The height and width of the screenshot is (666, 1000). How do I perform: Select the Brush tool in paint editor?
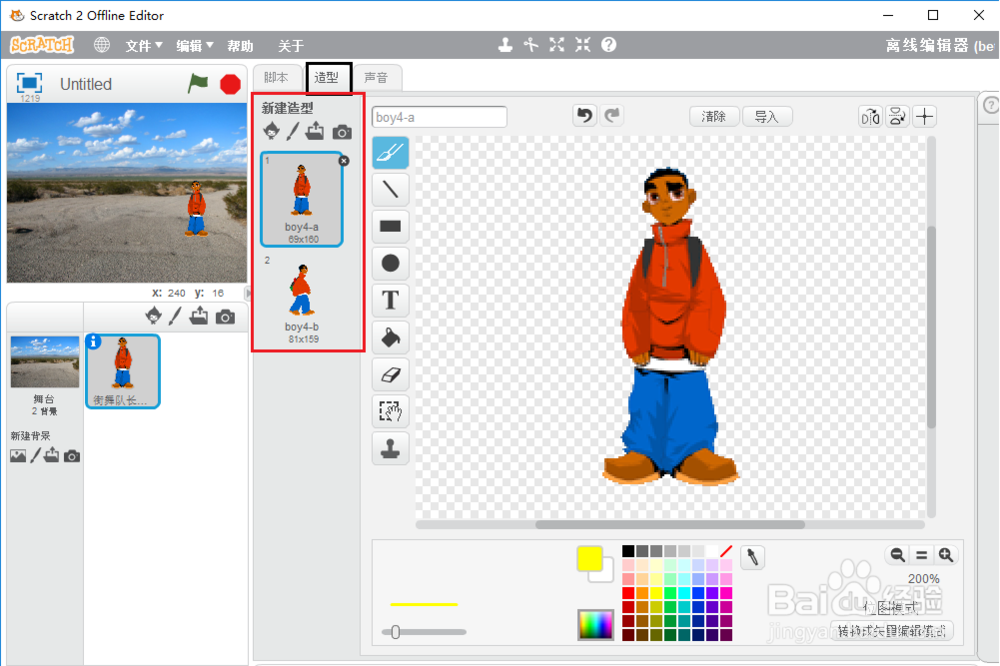click(x=390, y=152)
